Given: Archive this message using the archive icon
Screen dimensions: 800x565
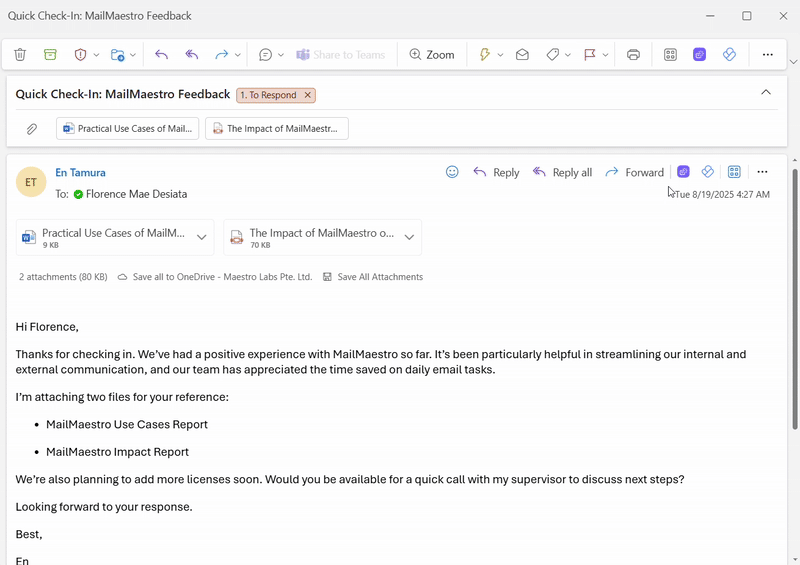Looking at the screenshot, I should pos(50,55).
